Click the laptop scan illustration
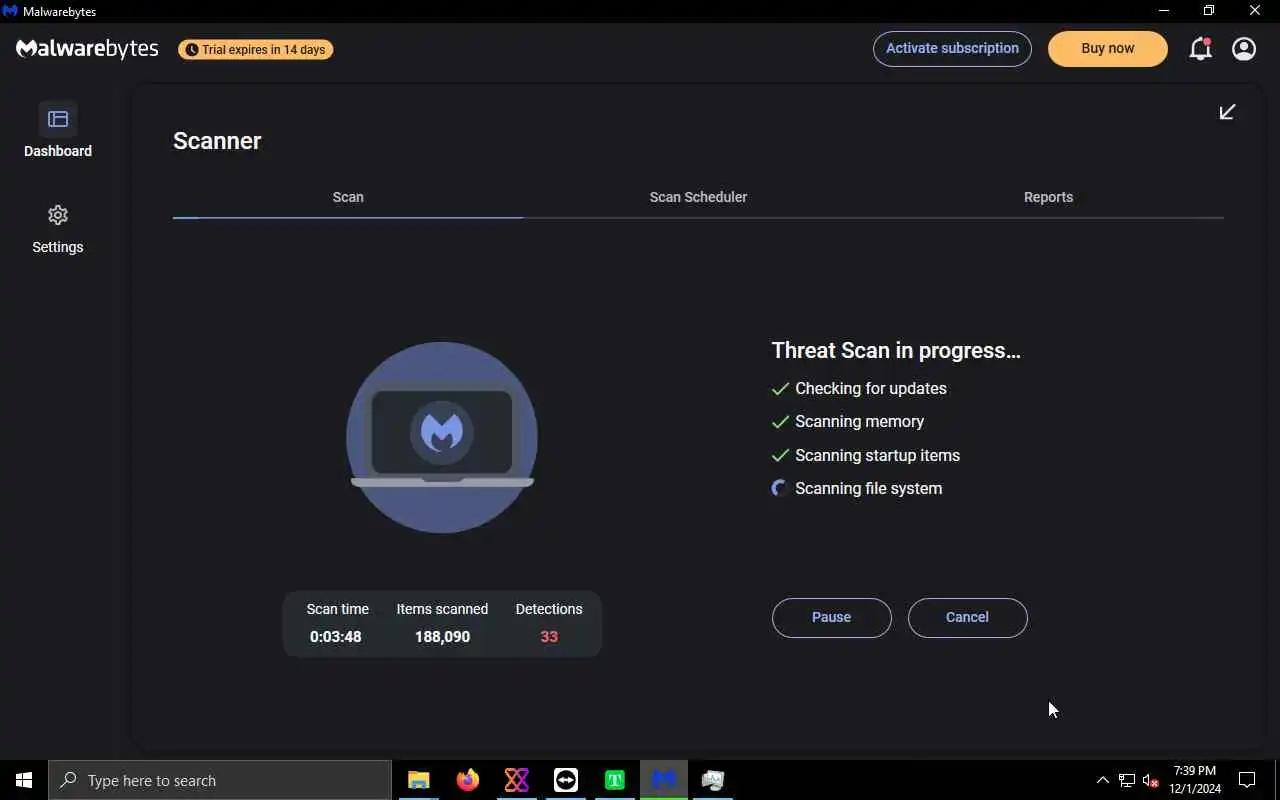This screenshot has height=800, width=1280. (442, 438)
